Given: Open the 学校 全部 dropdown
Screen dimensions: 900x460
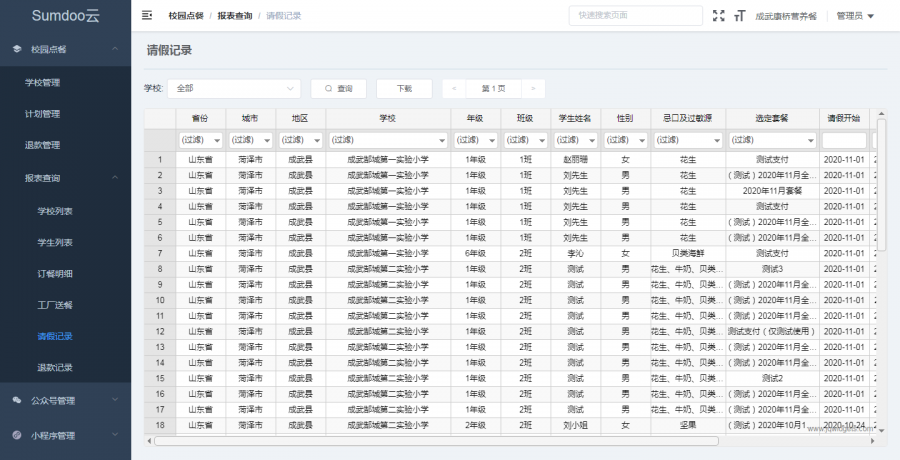Looking at the screenshot, I should click(x=234, y=88).
